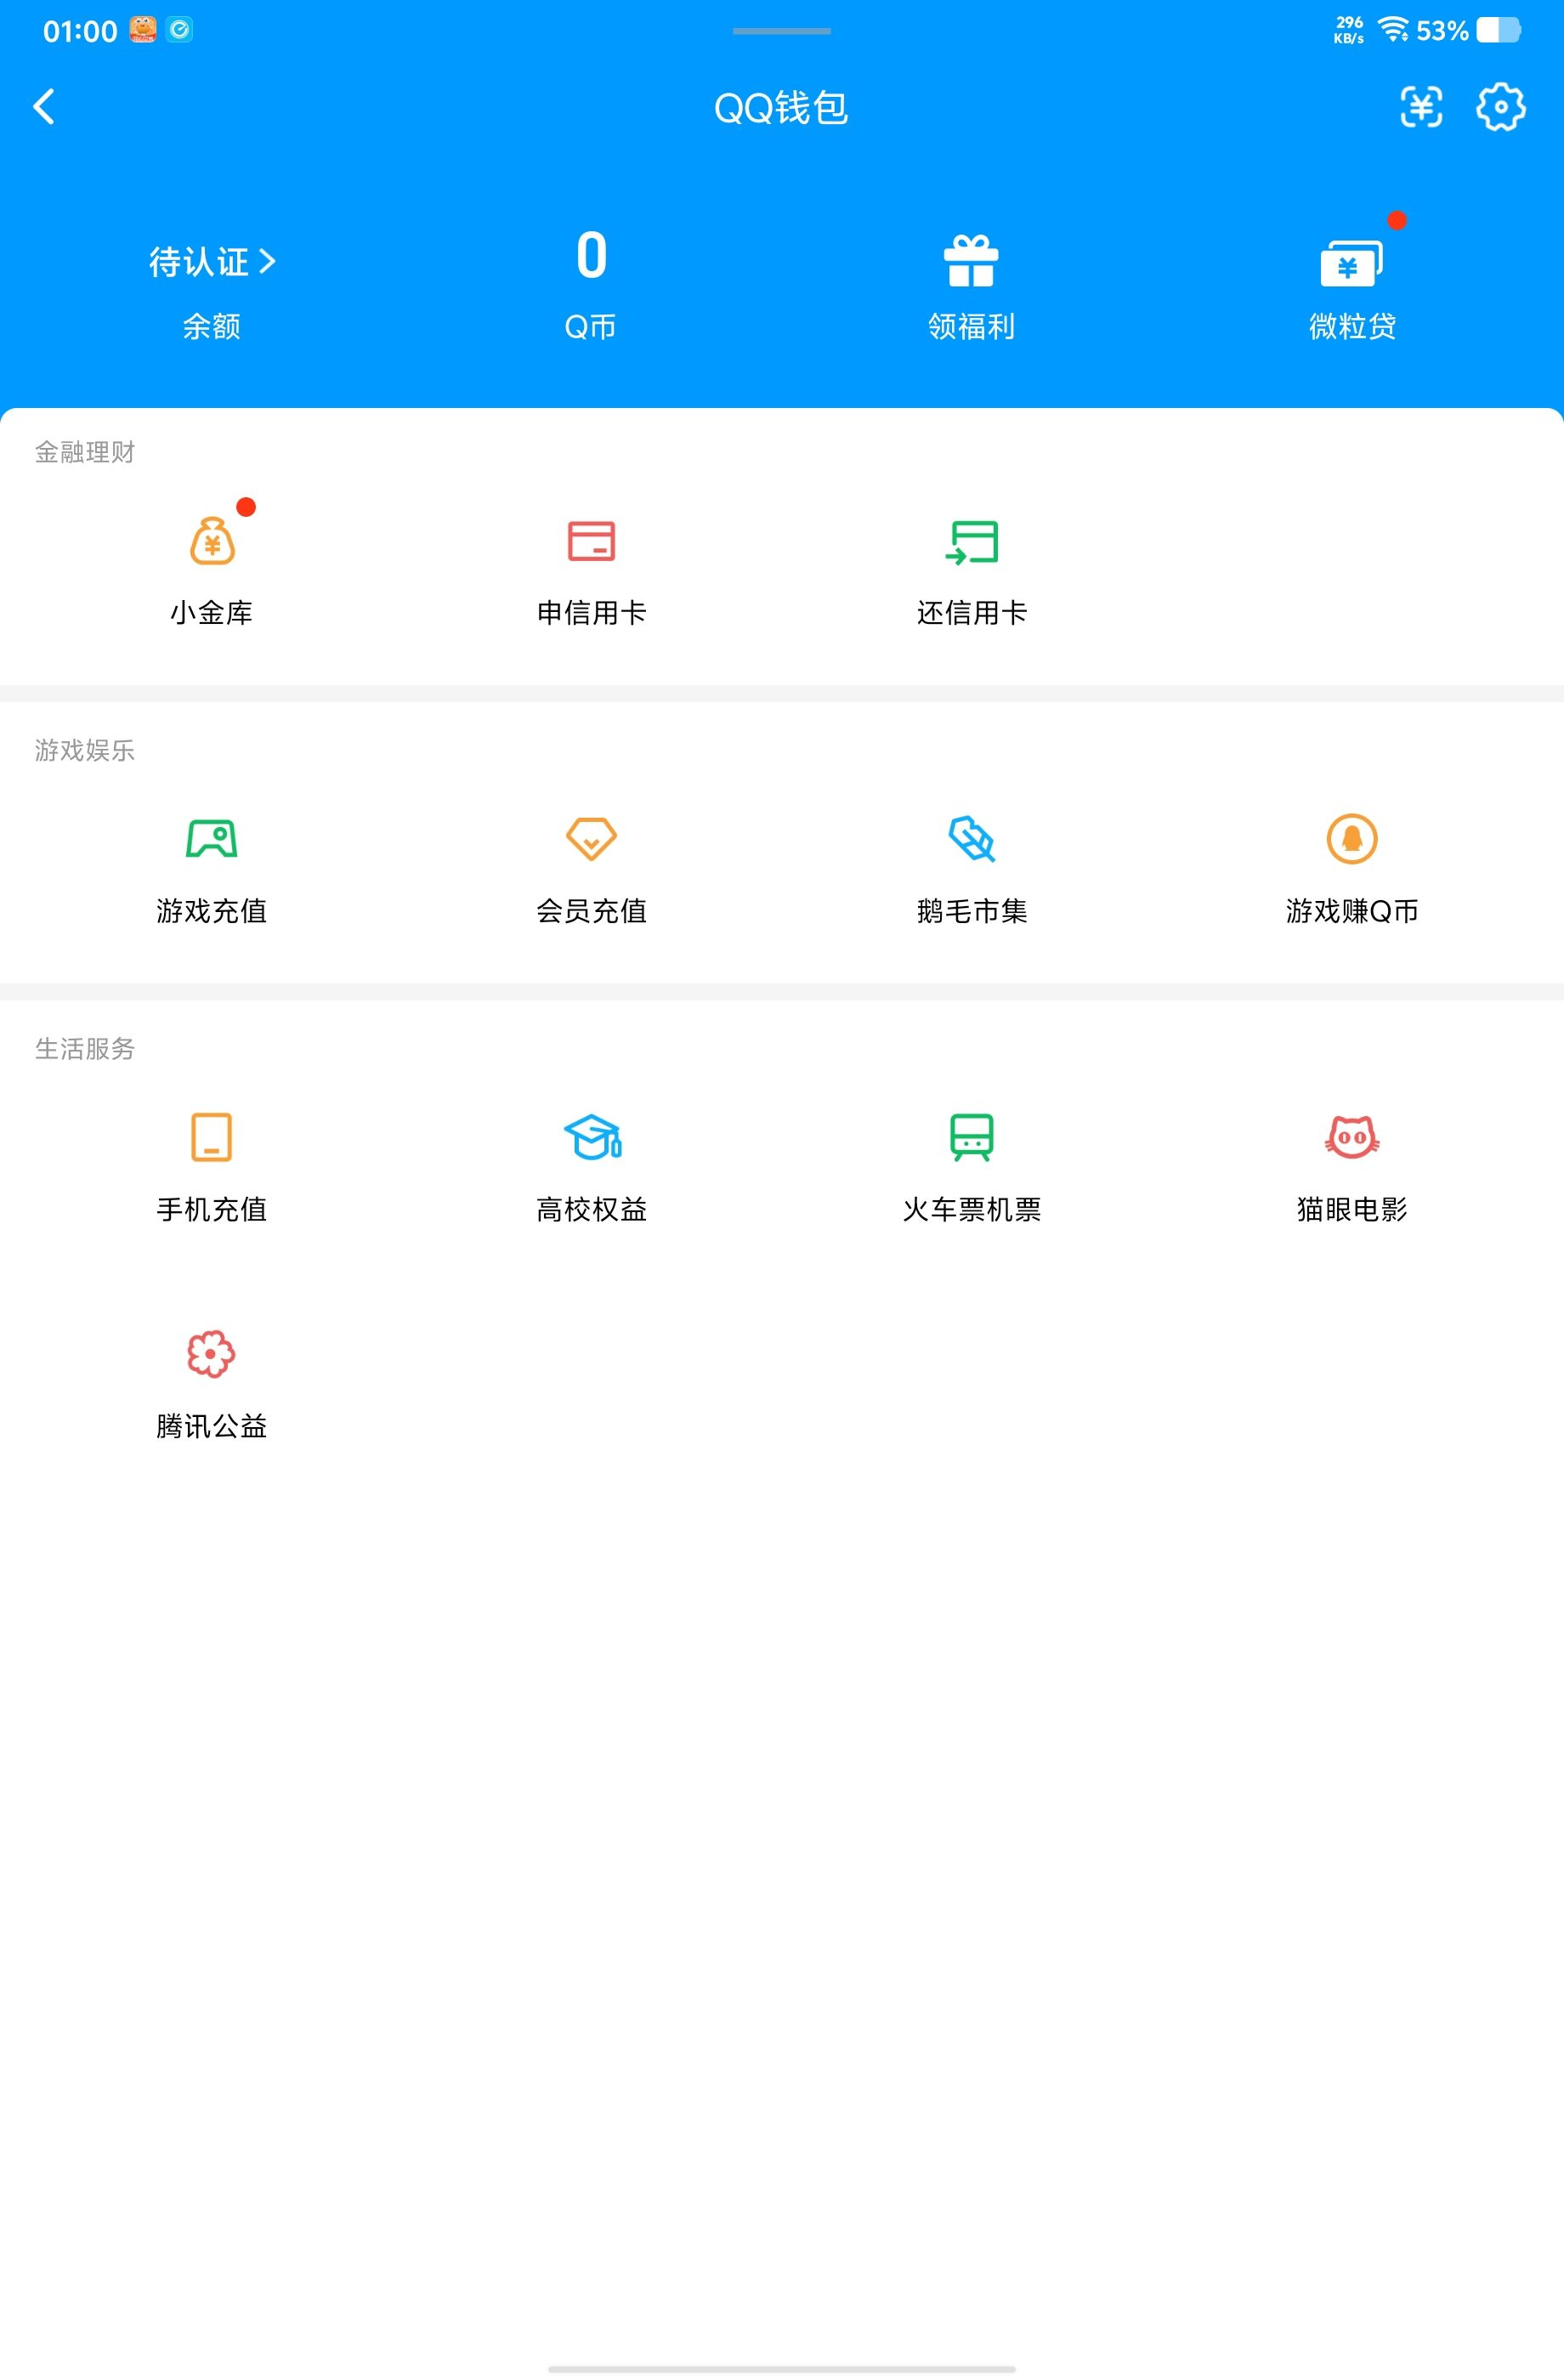Tap the 296 KB/s network speed indicator

pos(1349,30)
